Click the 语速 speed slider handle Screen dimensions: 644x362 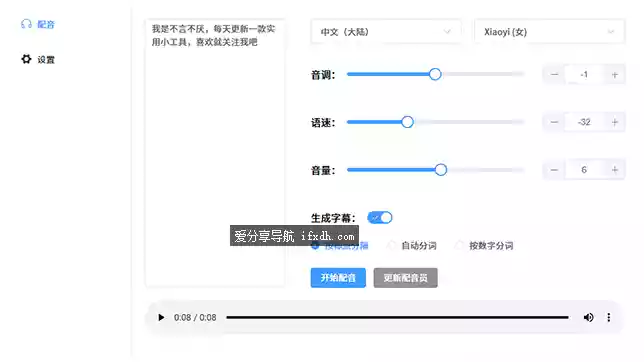[407, 122]
